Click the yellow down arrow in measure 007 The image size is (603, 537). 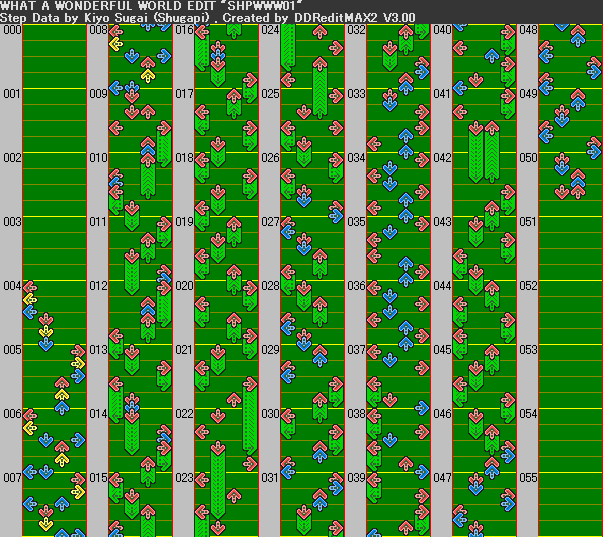pyautogui.click(x=46, y=524)
